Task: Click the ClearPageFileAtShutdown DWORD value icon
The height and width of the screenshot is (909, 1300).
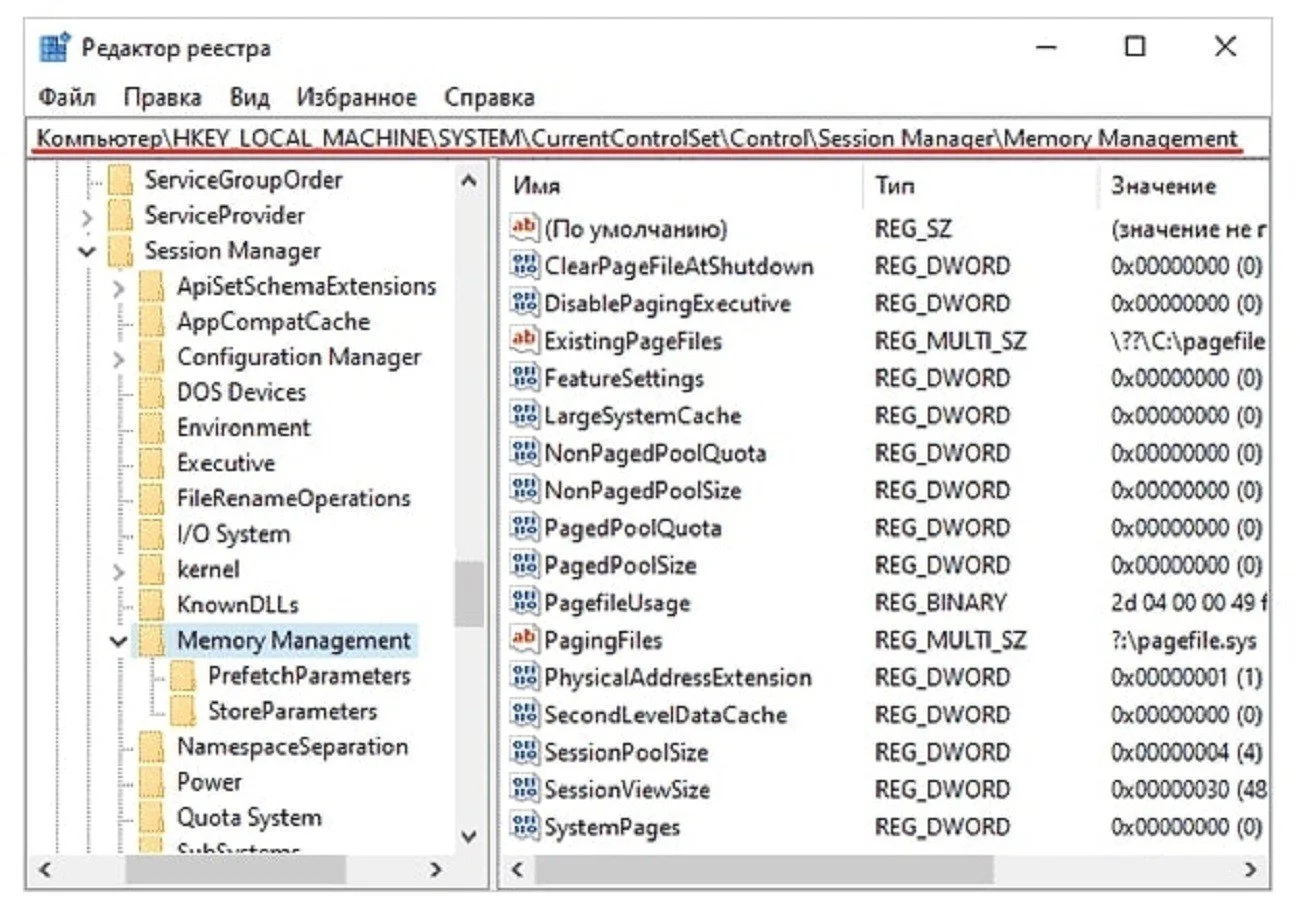Action: coord(524,266)
